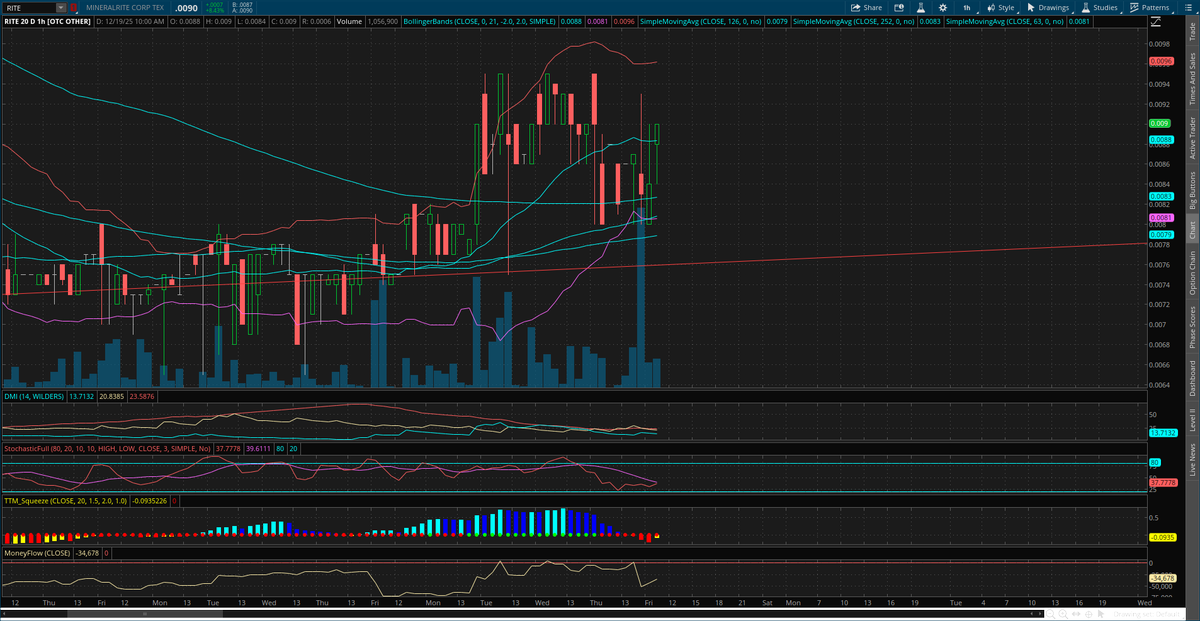Select the Chart sidebar tab
Screen dimensions: 1200x621
coord(1191,229)
